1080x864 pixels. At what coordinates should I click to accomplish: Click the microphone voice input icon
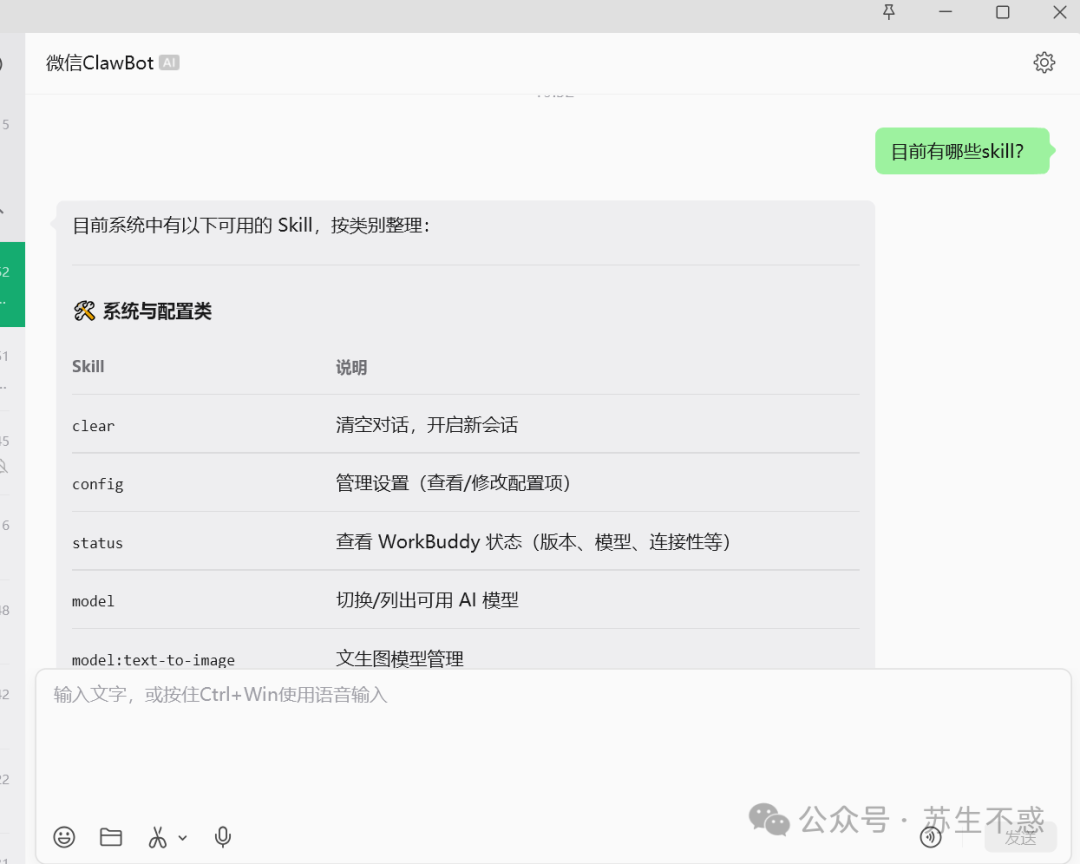coord(222,836)
